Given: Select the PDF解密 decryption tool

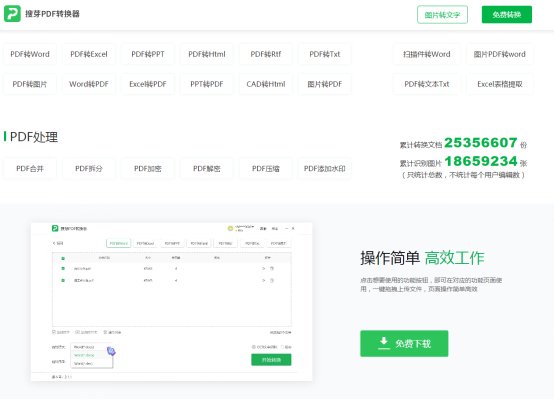Looking at the screenshot, I should coord(207,169).
